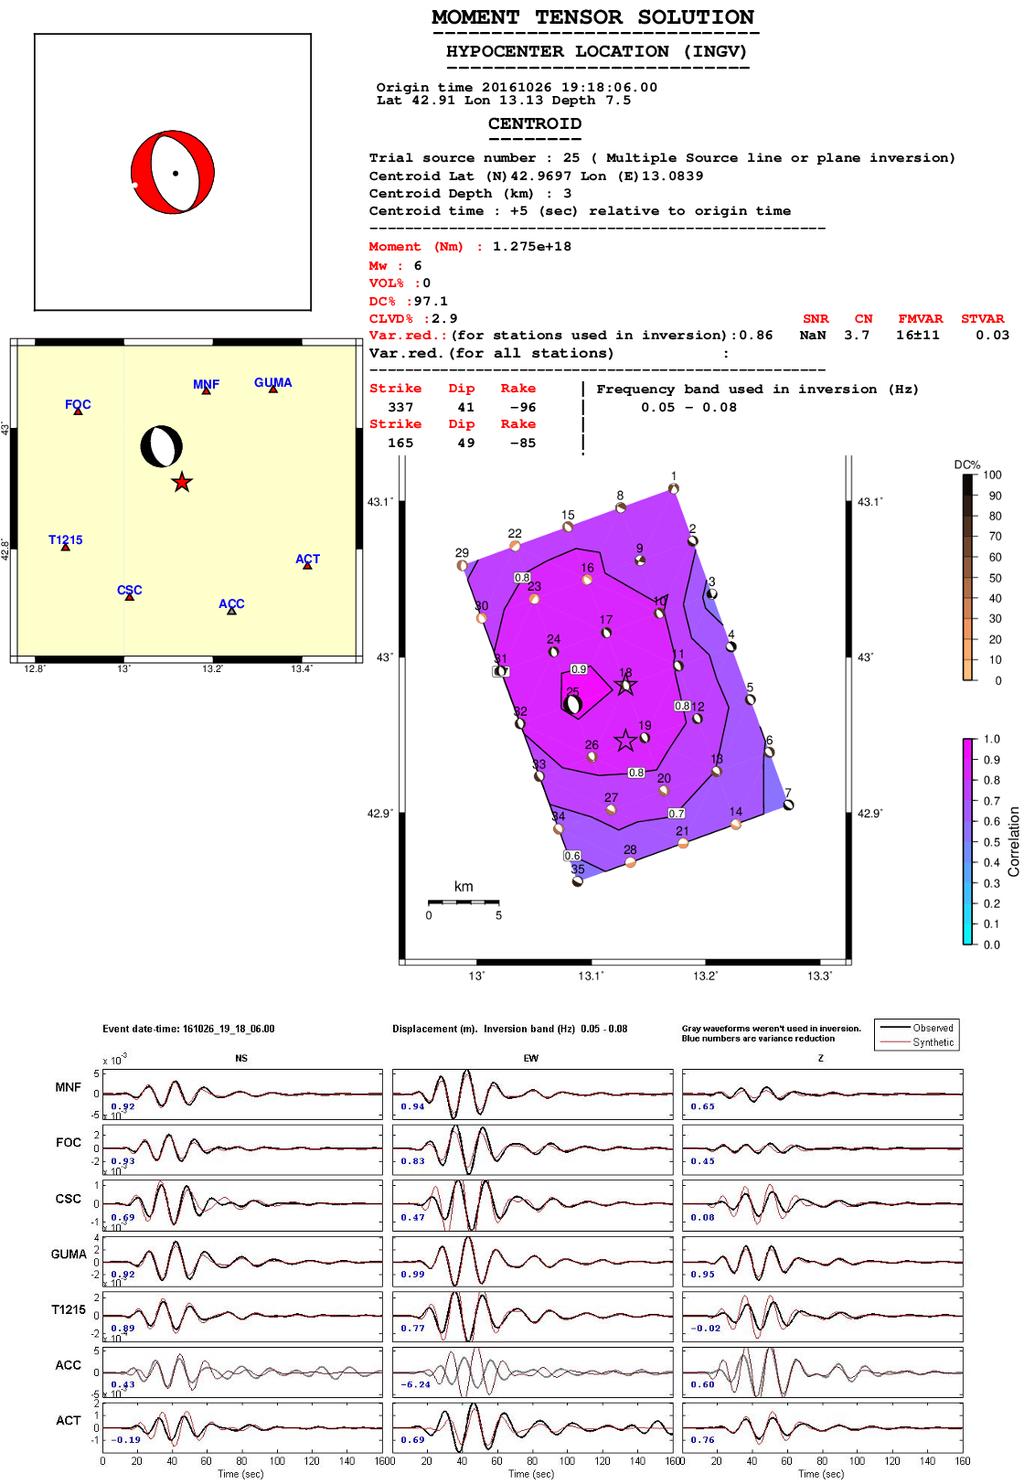The width and height of the screenshot is (1024, 1484).
Task: Click the ACT EW waveform plot
Action: (x=532, y=1428)
